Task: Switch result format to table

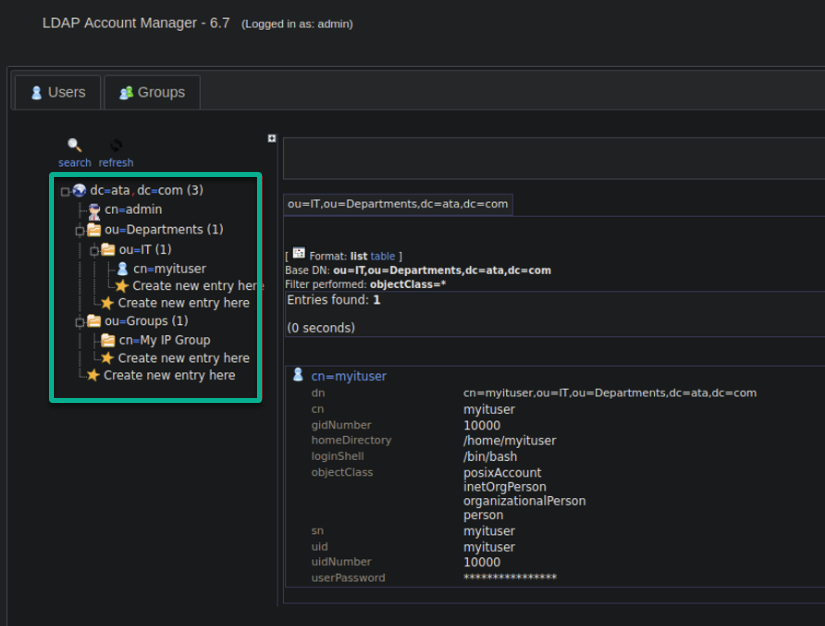Action: 383,256
